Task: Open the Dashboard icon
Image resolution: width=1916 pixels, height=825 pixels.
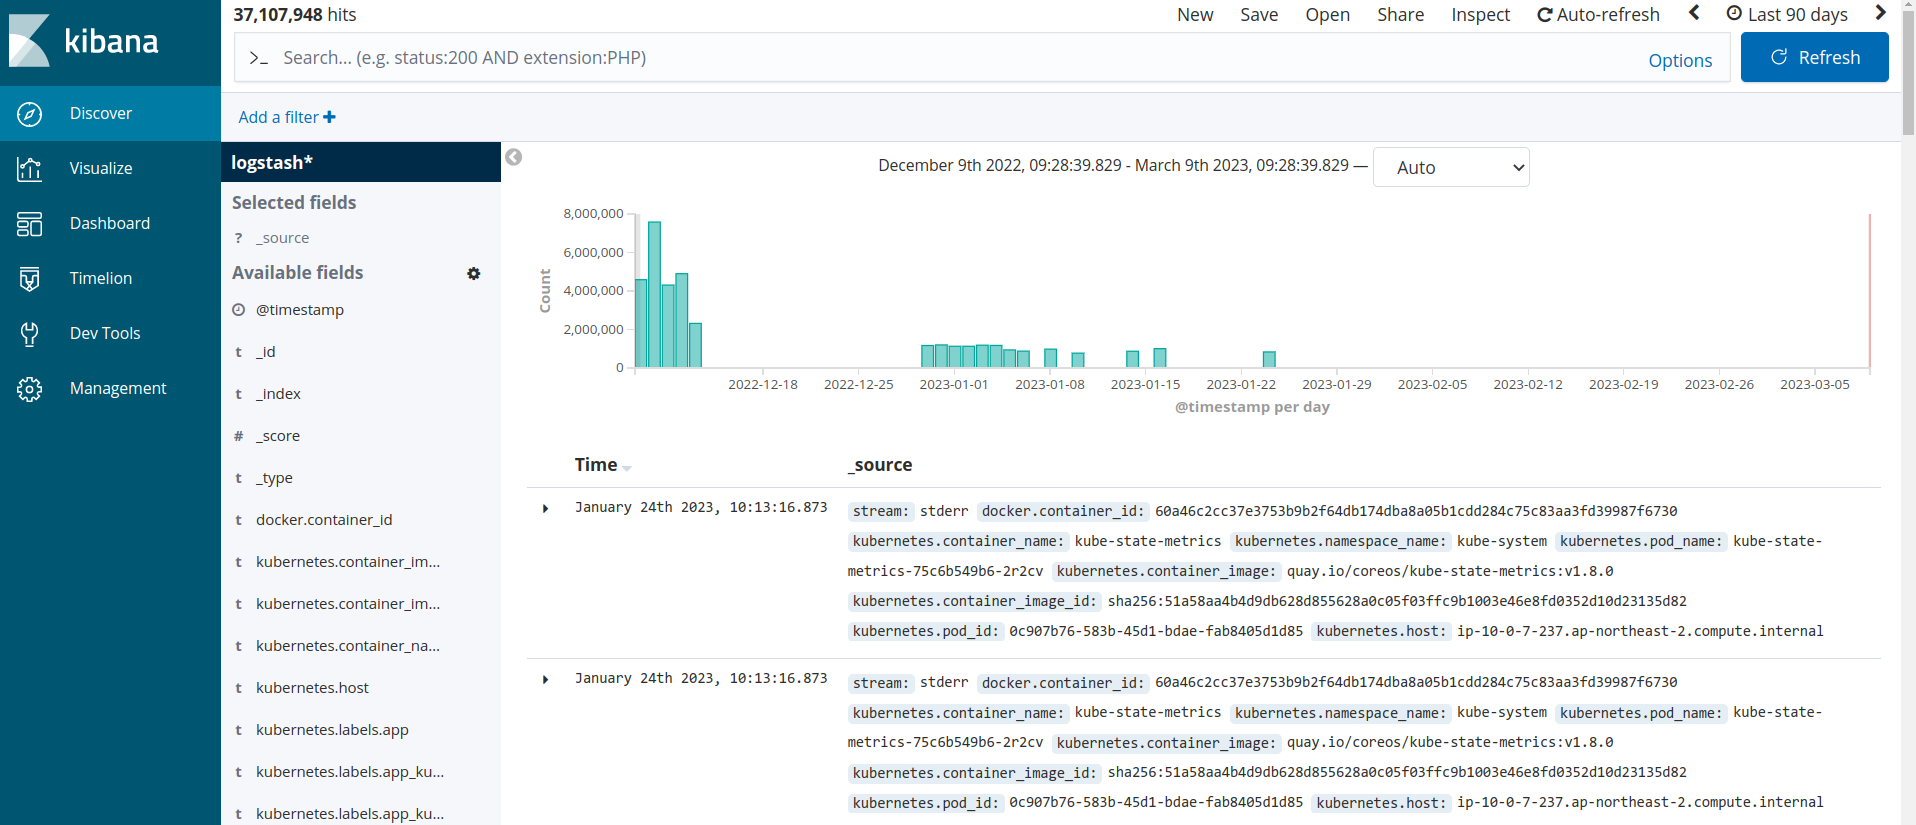Action: tap(30, 224)
